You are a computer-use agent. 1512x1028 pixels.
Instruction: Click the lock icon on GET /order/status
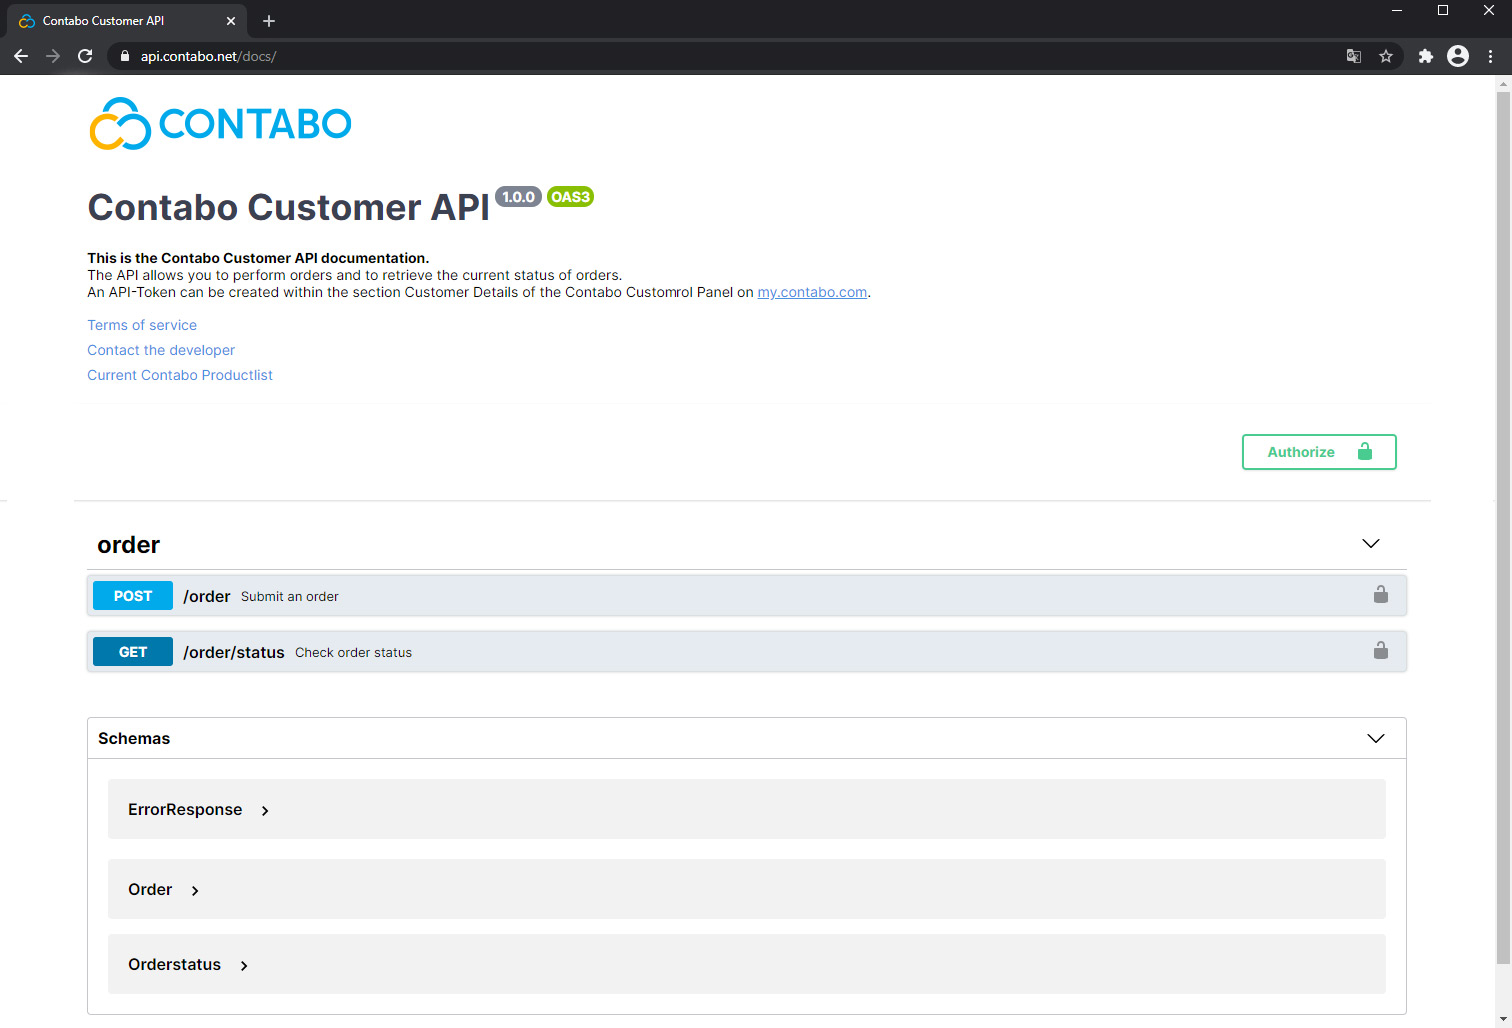click(1381, 651)
